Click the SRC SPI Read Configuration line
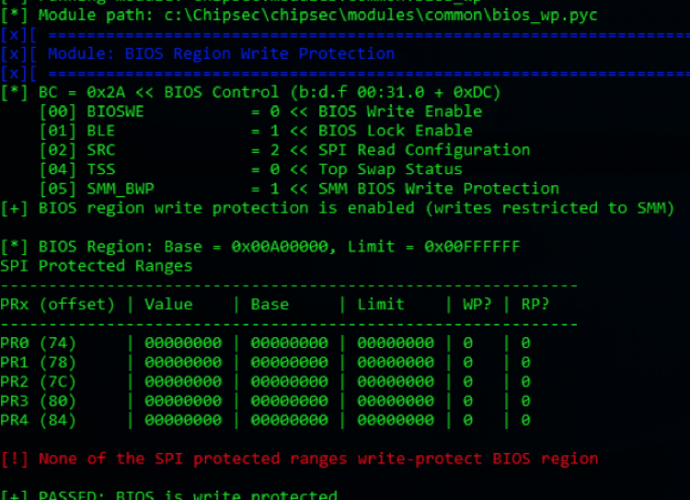690x500 pixels. 285,150
